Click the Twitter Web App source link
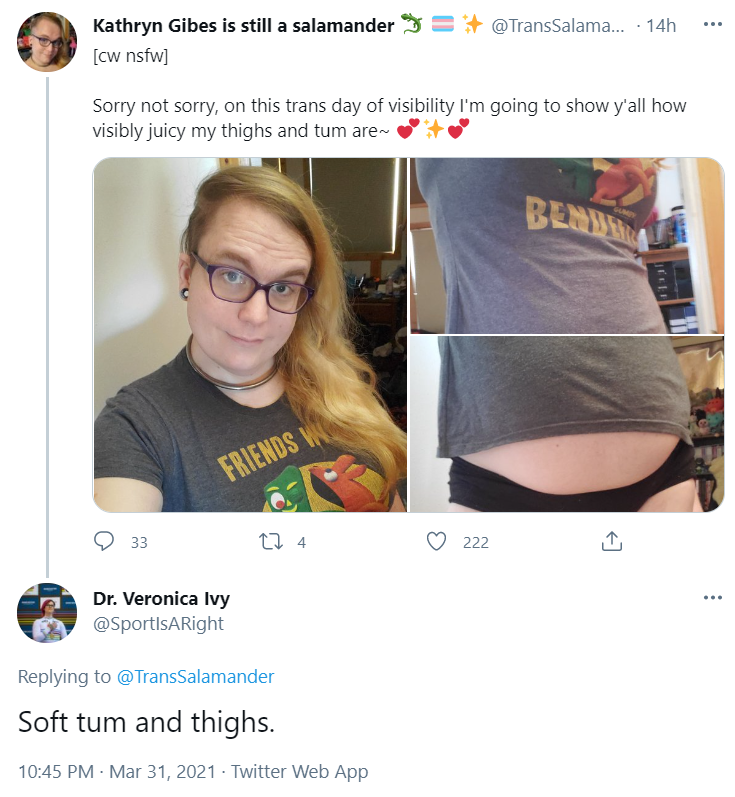This screenshot has height=797, width=735. 299,772
